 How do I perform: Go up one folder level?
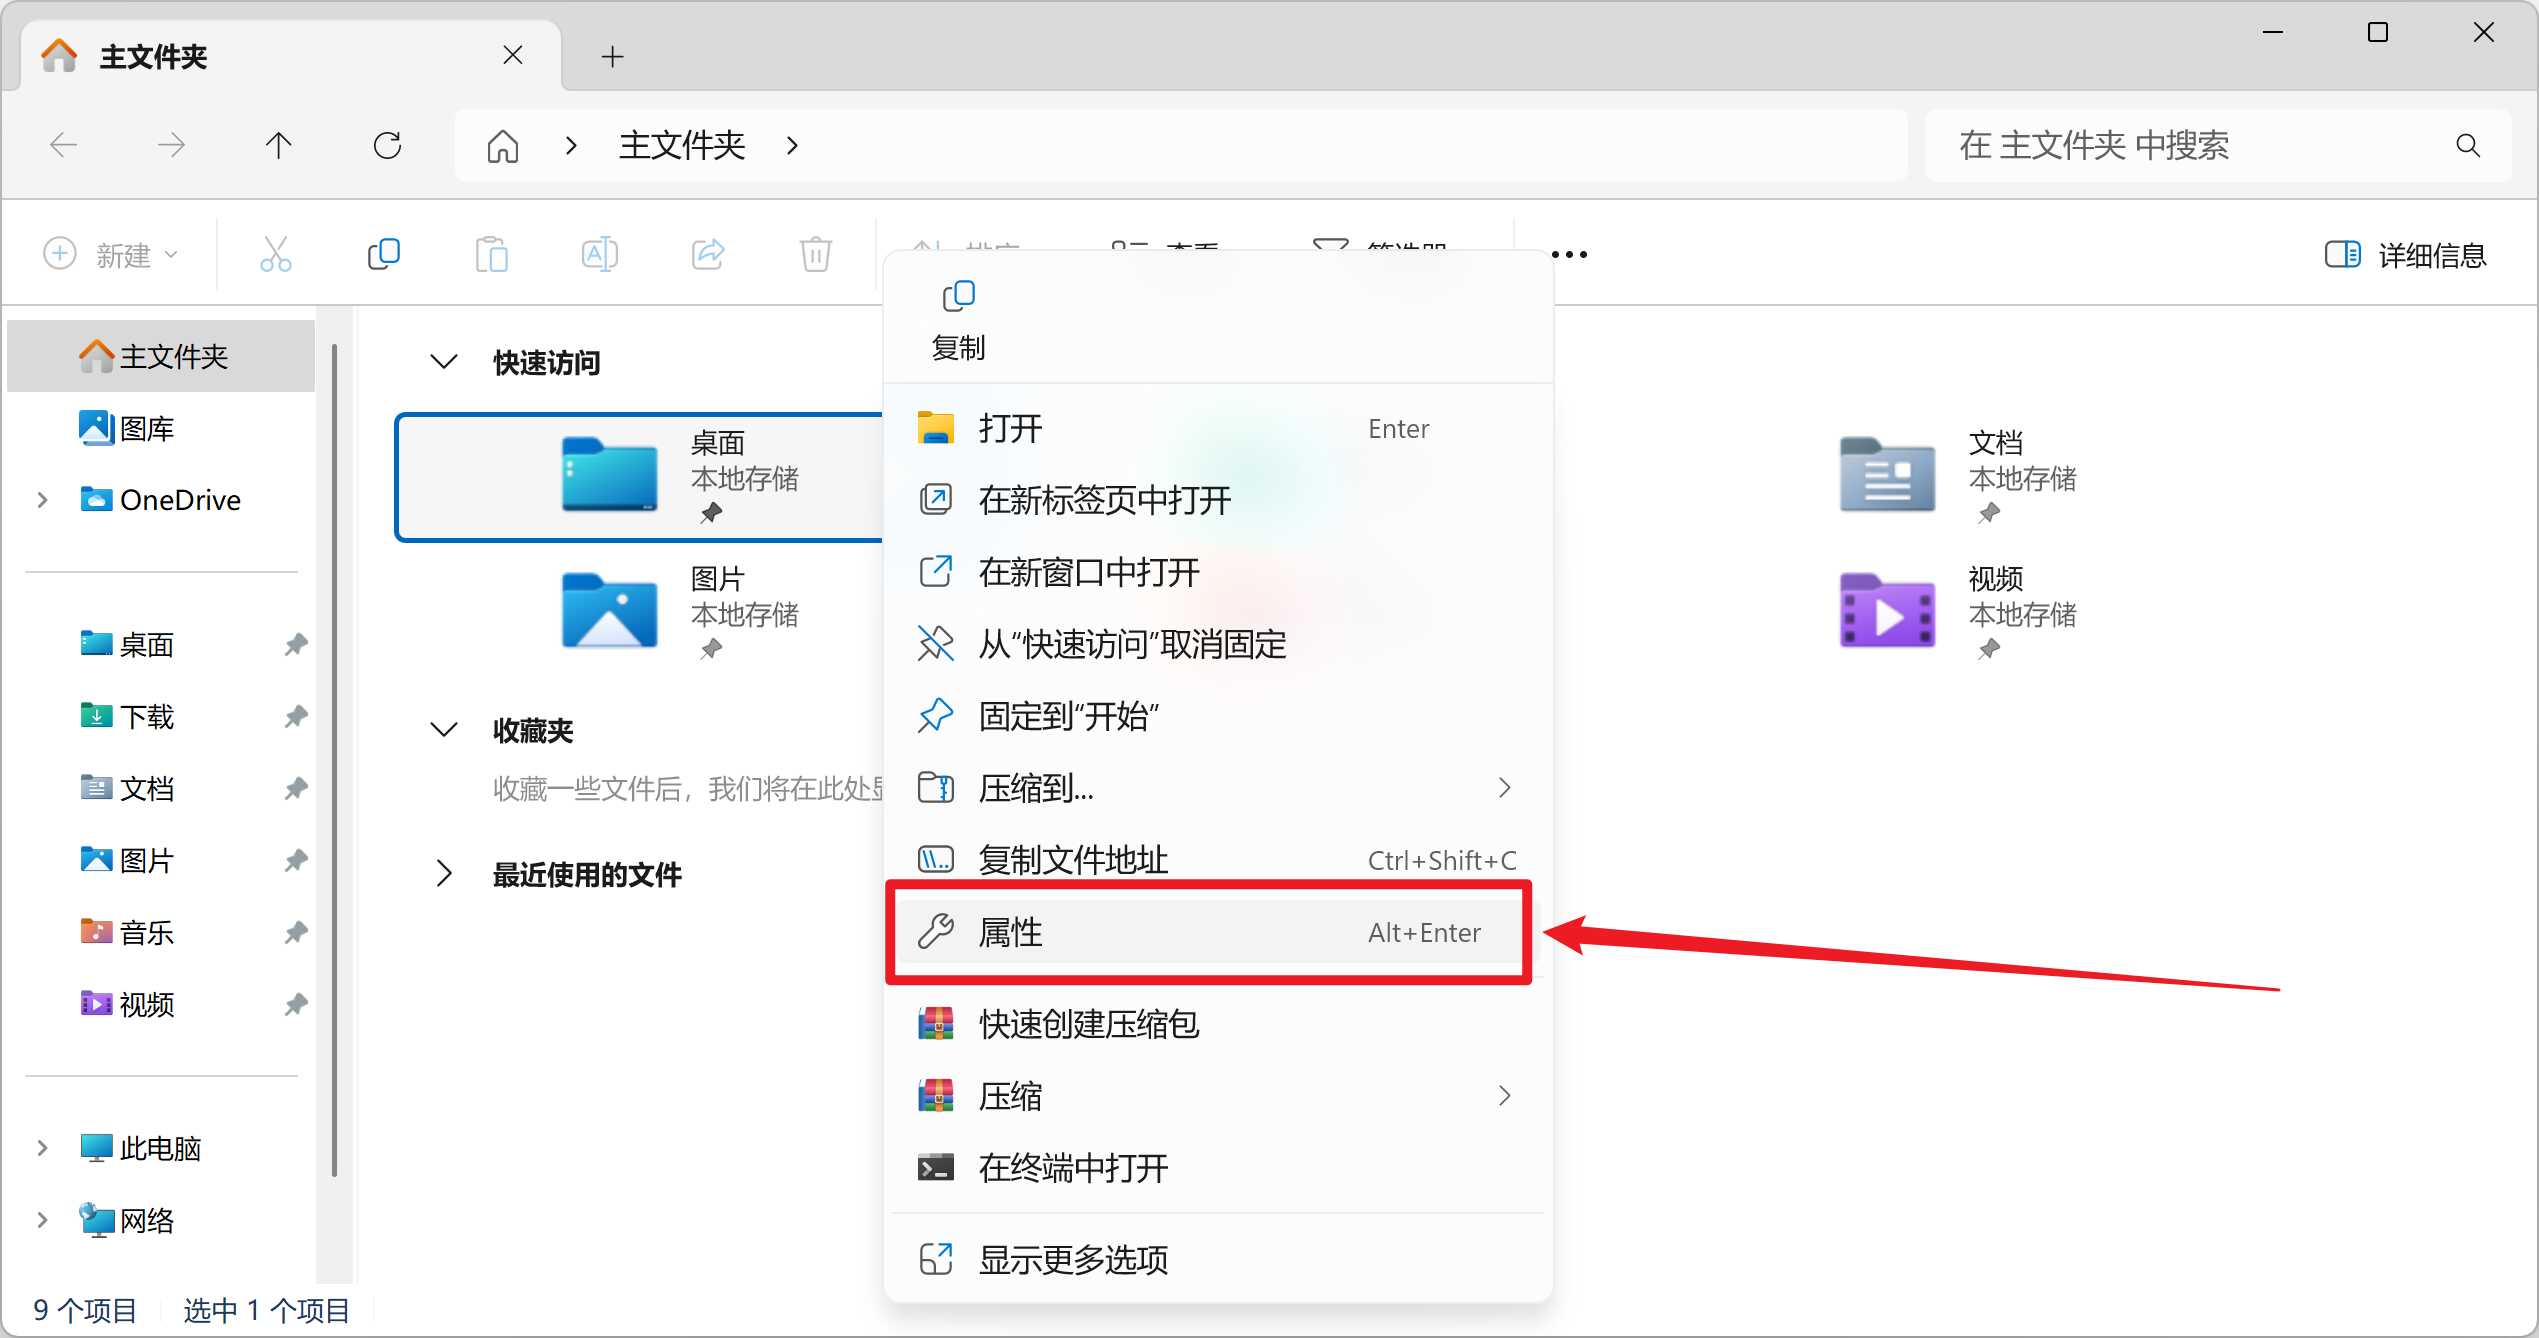[278, 145]
